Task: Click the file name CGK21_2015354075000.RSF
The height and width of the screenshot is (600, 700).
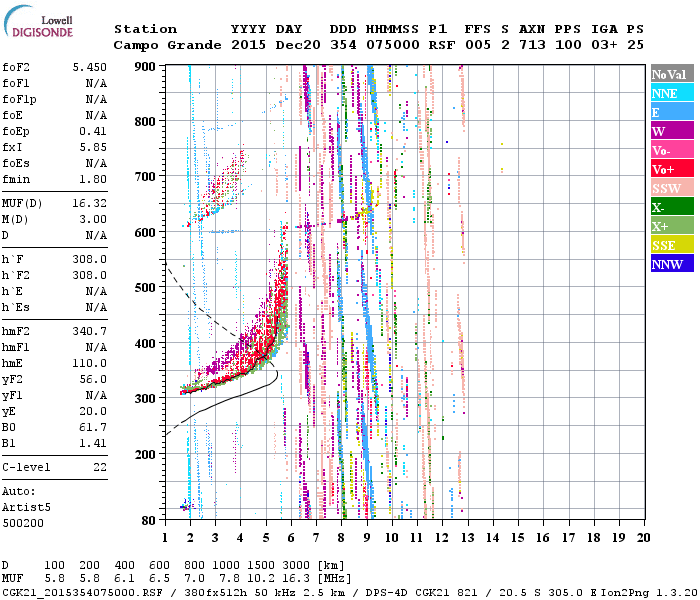Action: coord(82,592)
